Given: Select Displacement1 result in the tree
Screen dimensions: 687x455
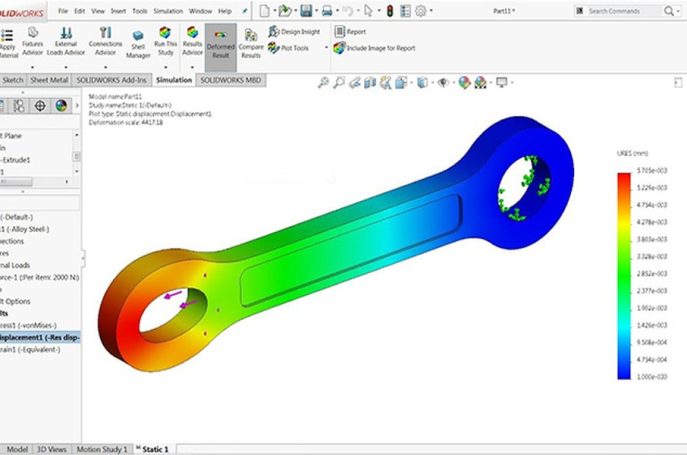Looking at the screenshot, I should pyautogui.click(x=40, y=337).
